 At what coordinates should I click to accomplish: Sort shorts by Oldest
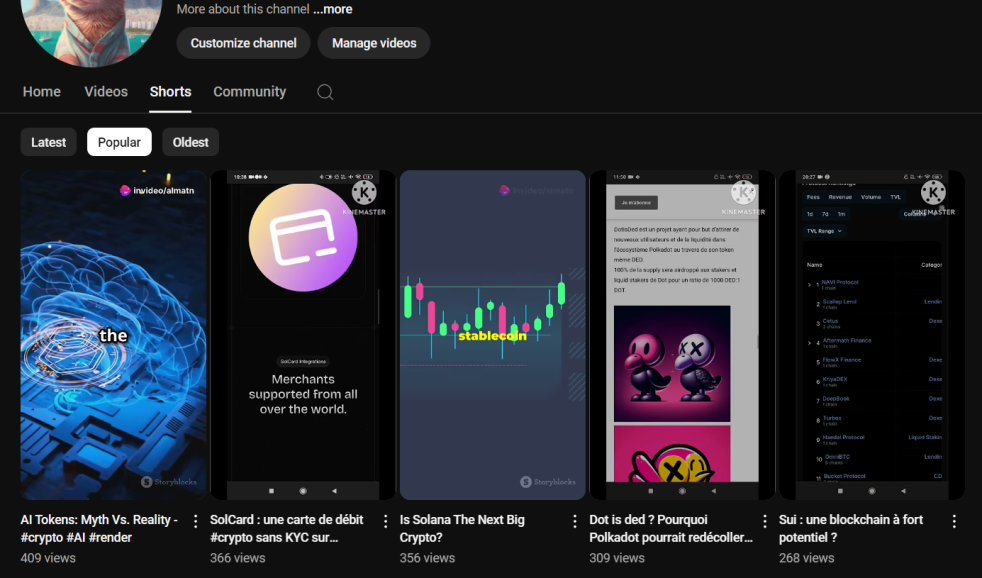click(x=190, y=142)
